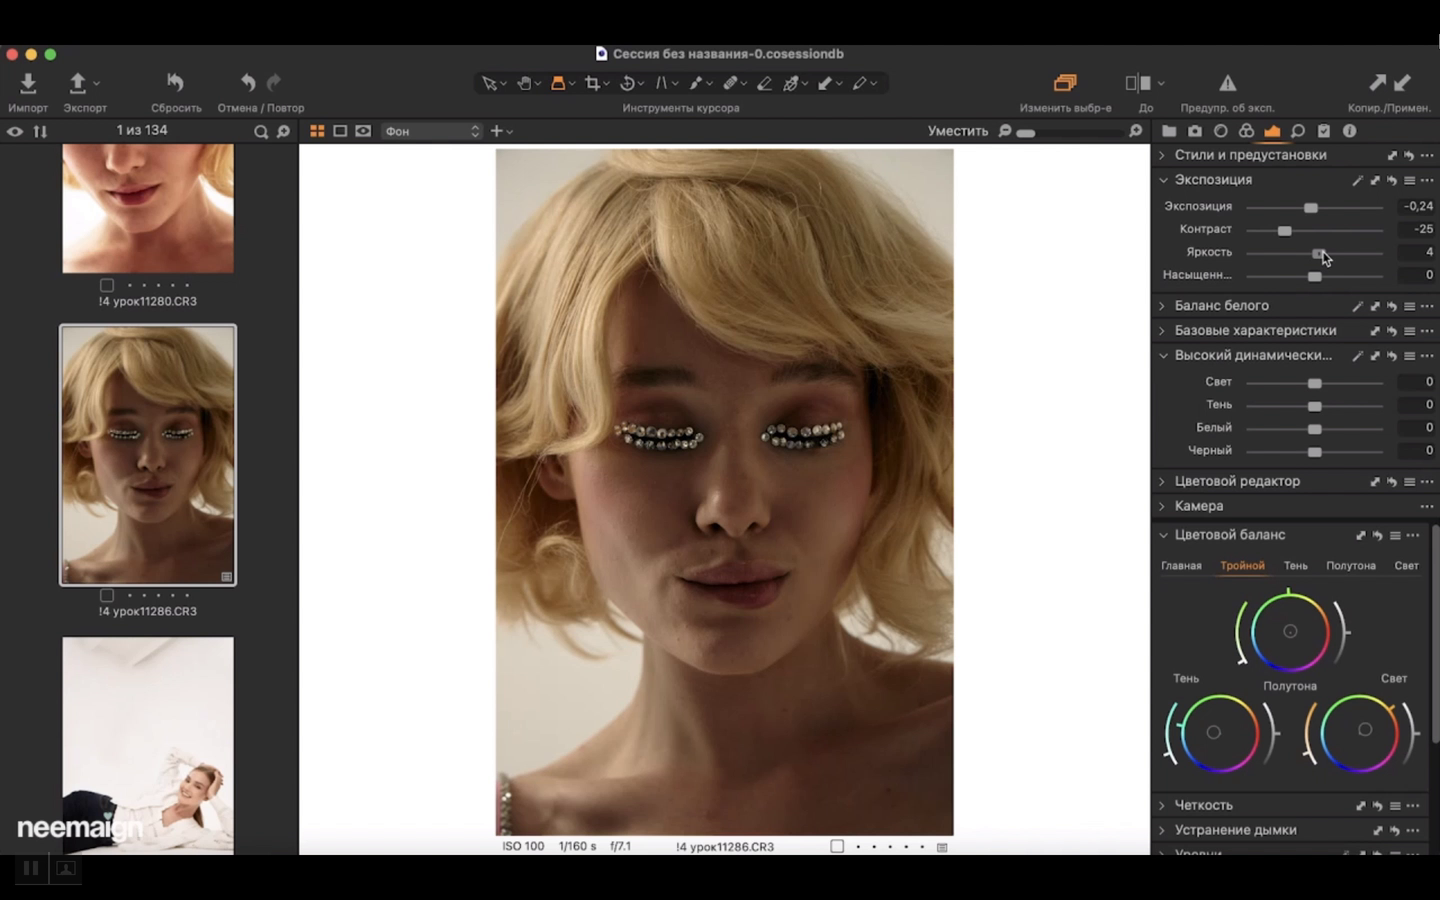This screenshot has height=900, width=1440.
Task: Open the Capture camera tool tab
Action: click(1194, 131)
